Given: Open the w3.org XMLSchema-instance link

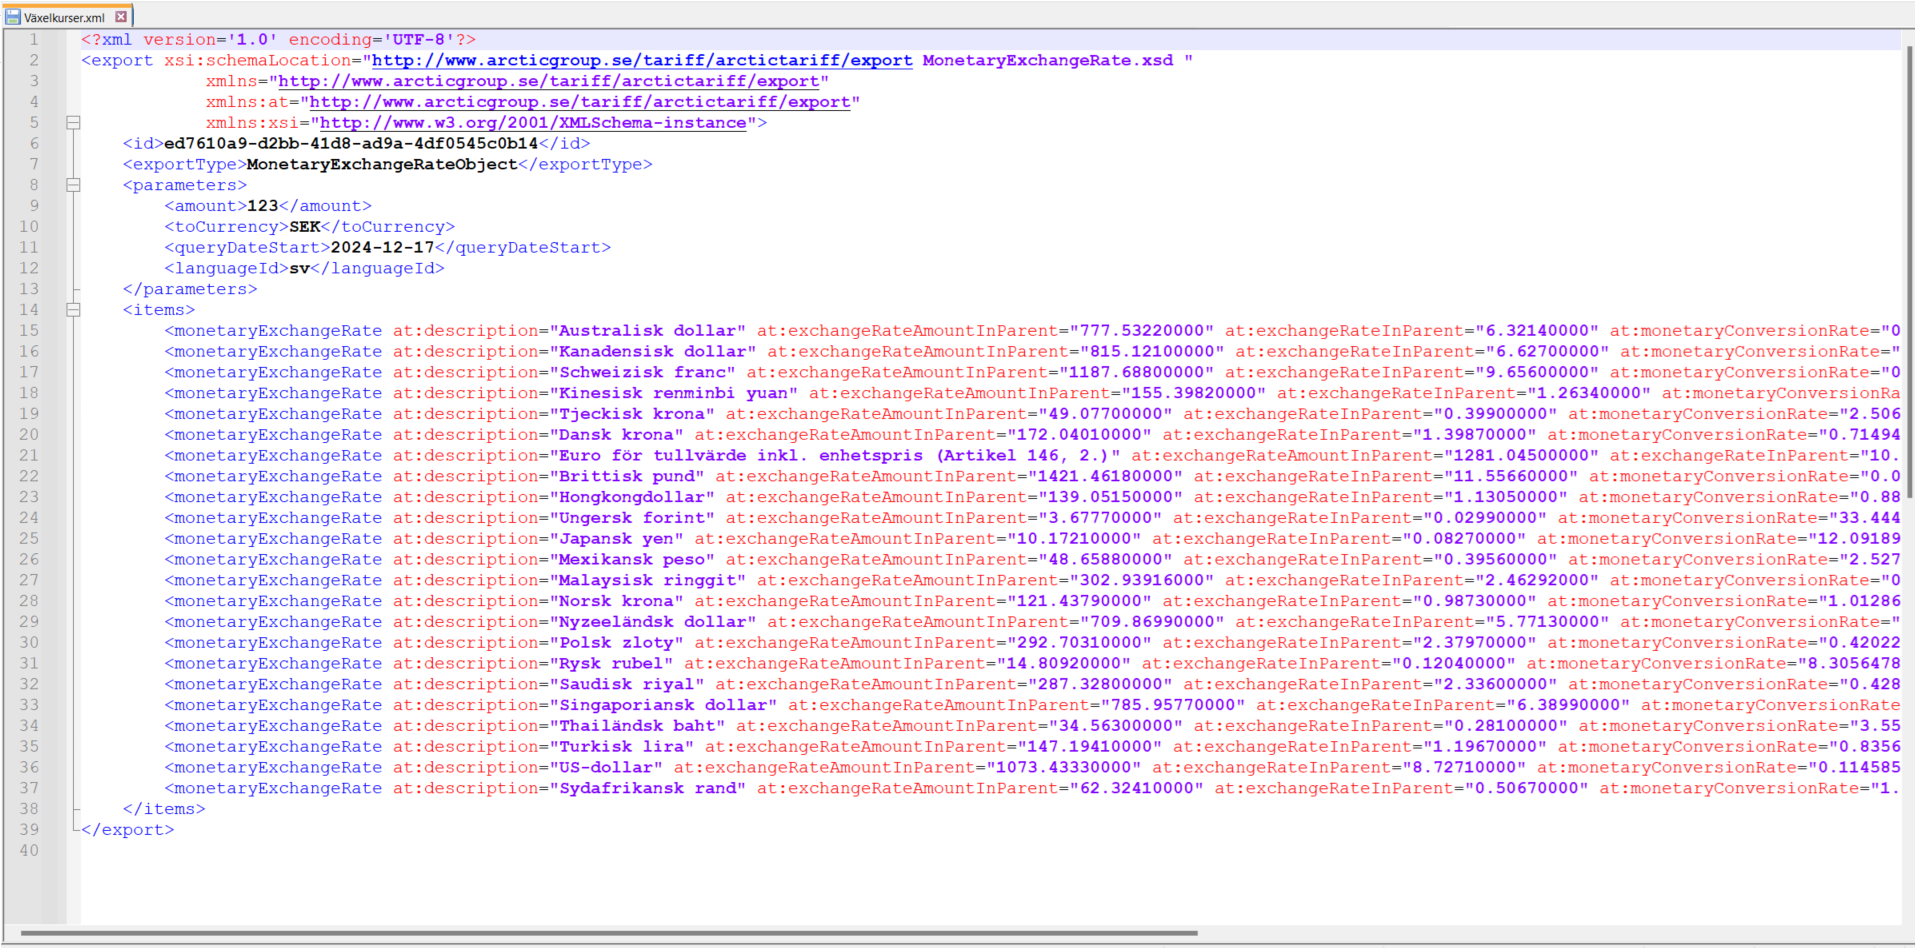Looking at the screenshot, I should pos(532,123).
